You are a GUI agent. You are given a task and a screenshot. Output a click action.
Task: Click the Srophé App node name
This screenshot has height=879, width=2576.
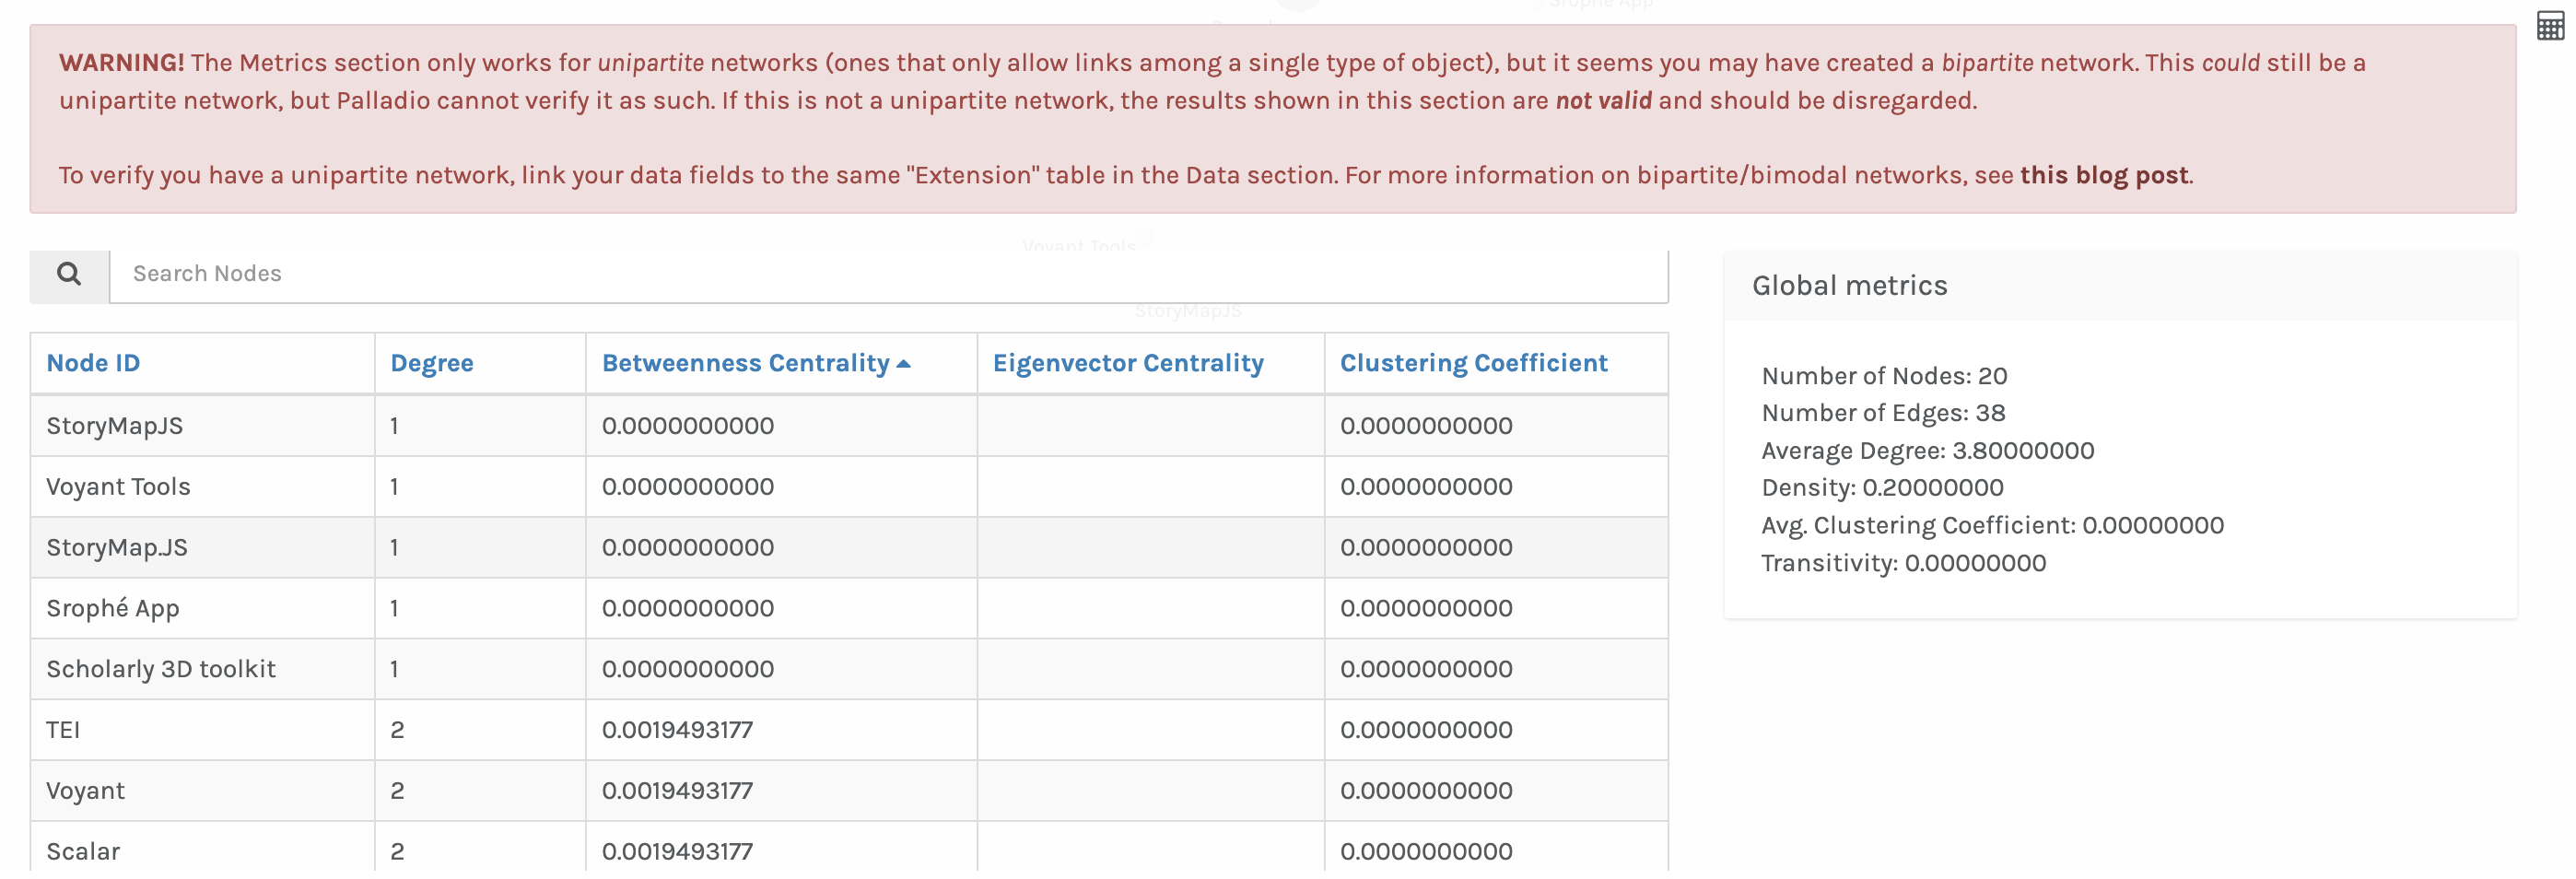(113, 609)
